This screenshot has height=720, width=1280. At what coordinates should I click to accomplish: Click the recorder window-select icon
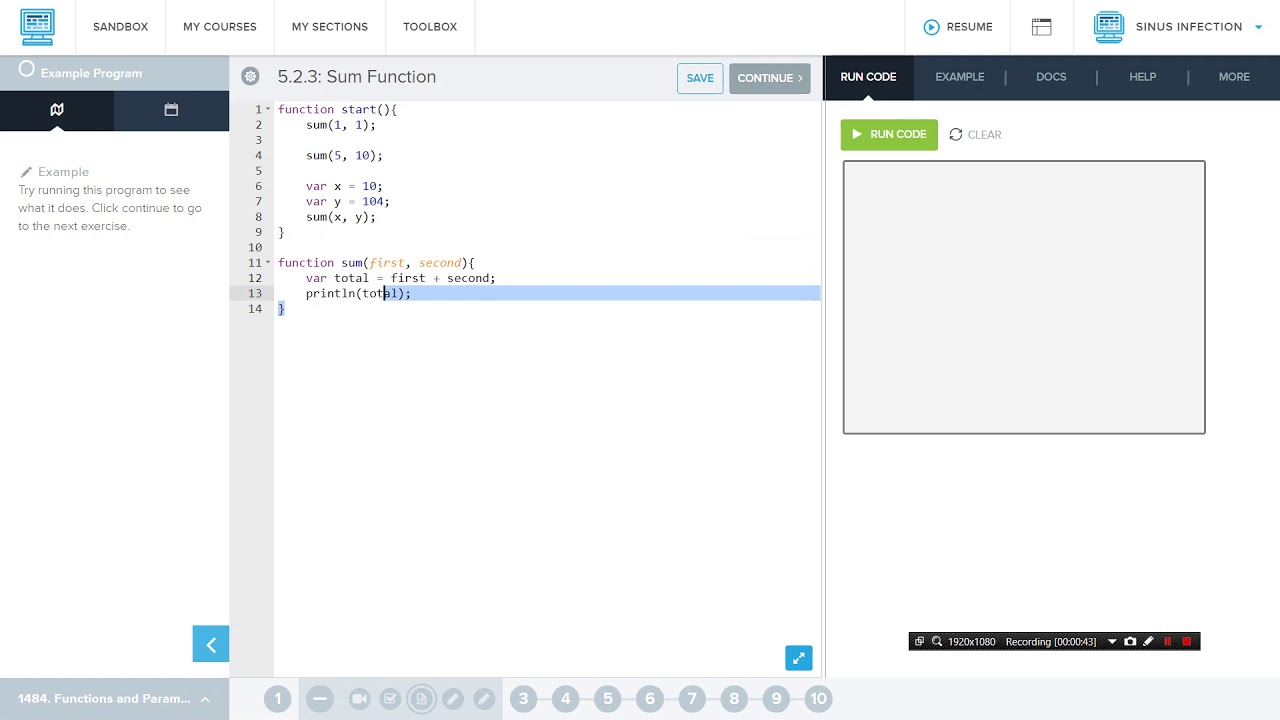pyautogui.click(x=920, y=642)
